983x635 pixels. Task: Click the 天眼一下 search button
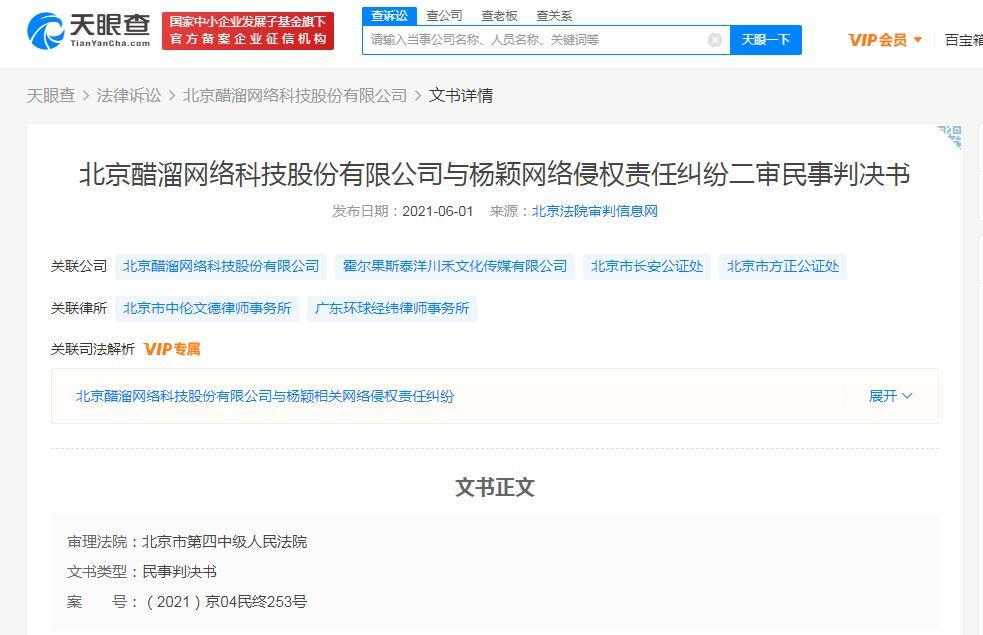765,40
